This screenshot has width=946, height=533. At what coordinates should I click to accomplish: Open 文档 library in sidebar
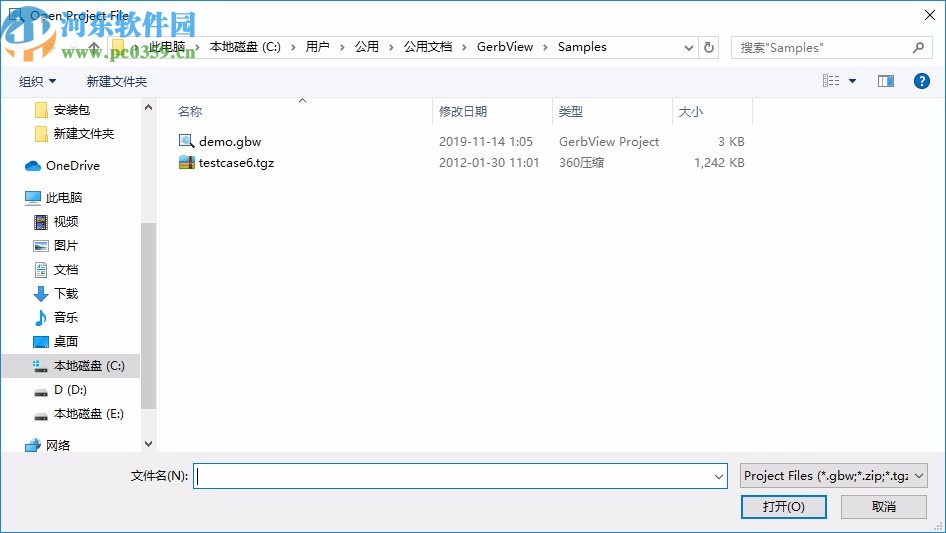click(56, 270)
